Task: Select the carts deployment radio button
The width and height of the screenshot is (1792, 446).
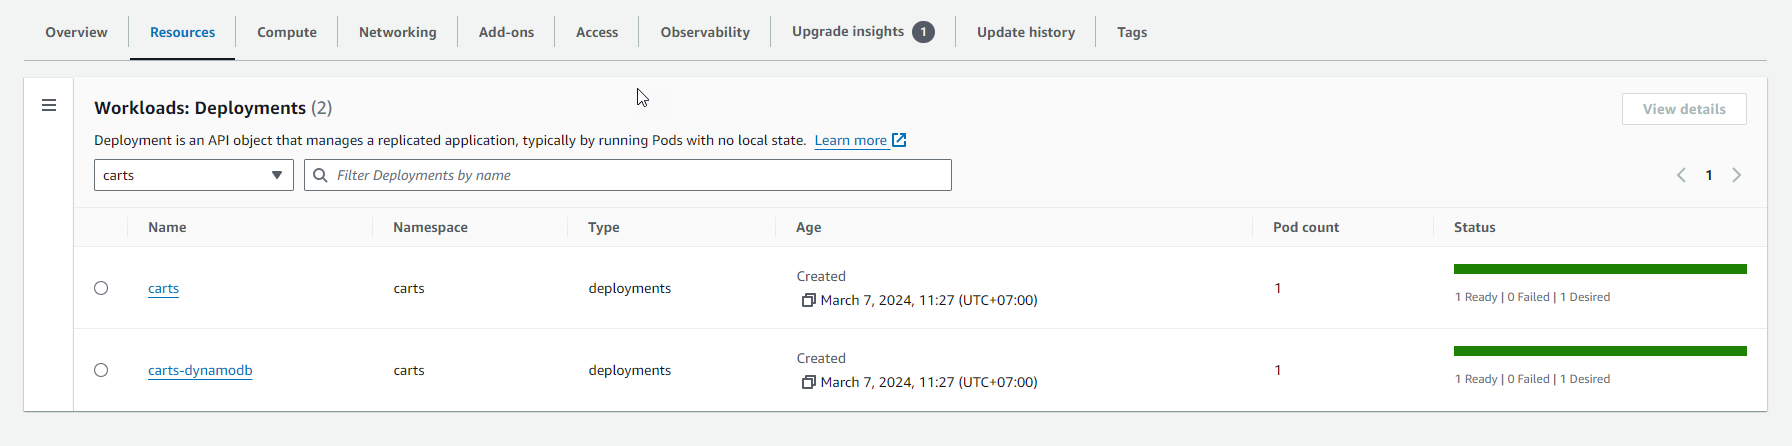Action: click(101, 288)
